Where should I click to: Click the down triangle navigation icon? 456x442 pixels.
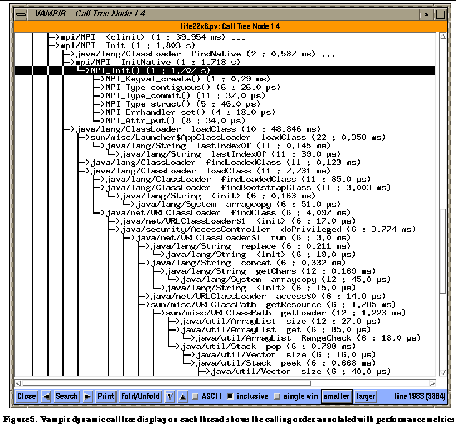pyautogui.click(x=170, y=396)
